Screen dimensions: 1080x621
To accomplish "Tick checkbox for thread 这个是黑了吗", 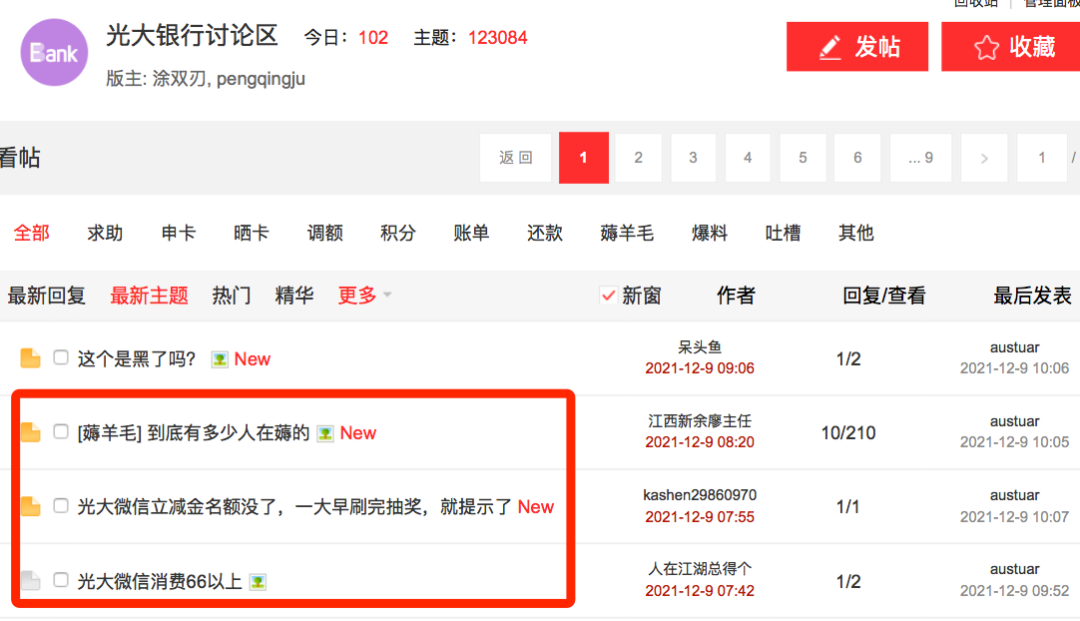I will point(61,357).
